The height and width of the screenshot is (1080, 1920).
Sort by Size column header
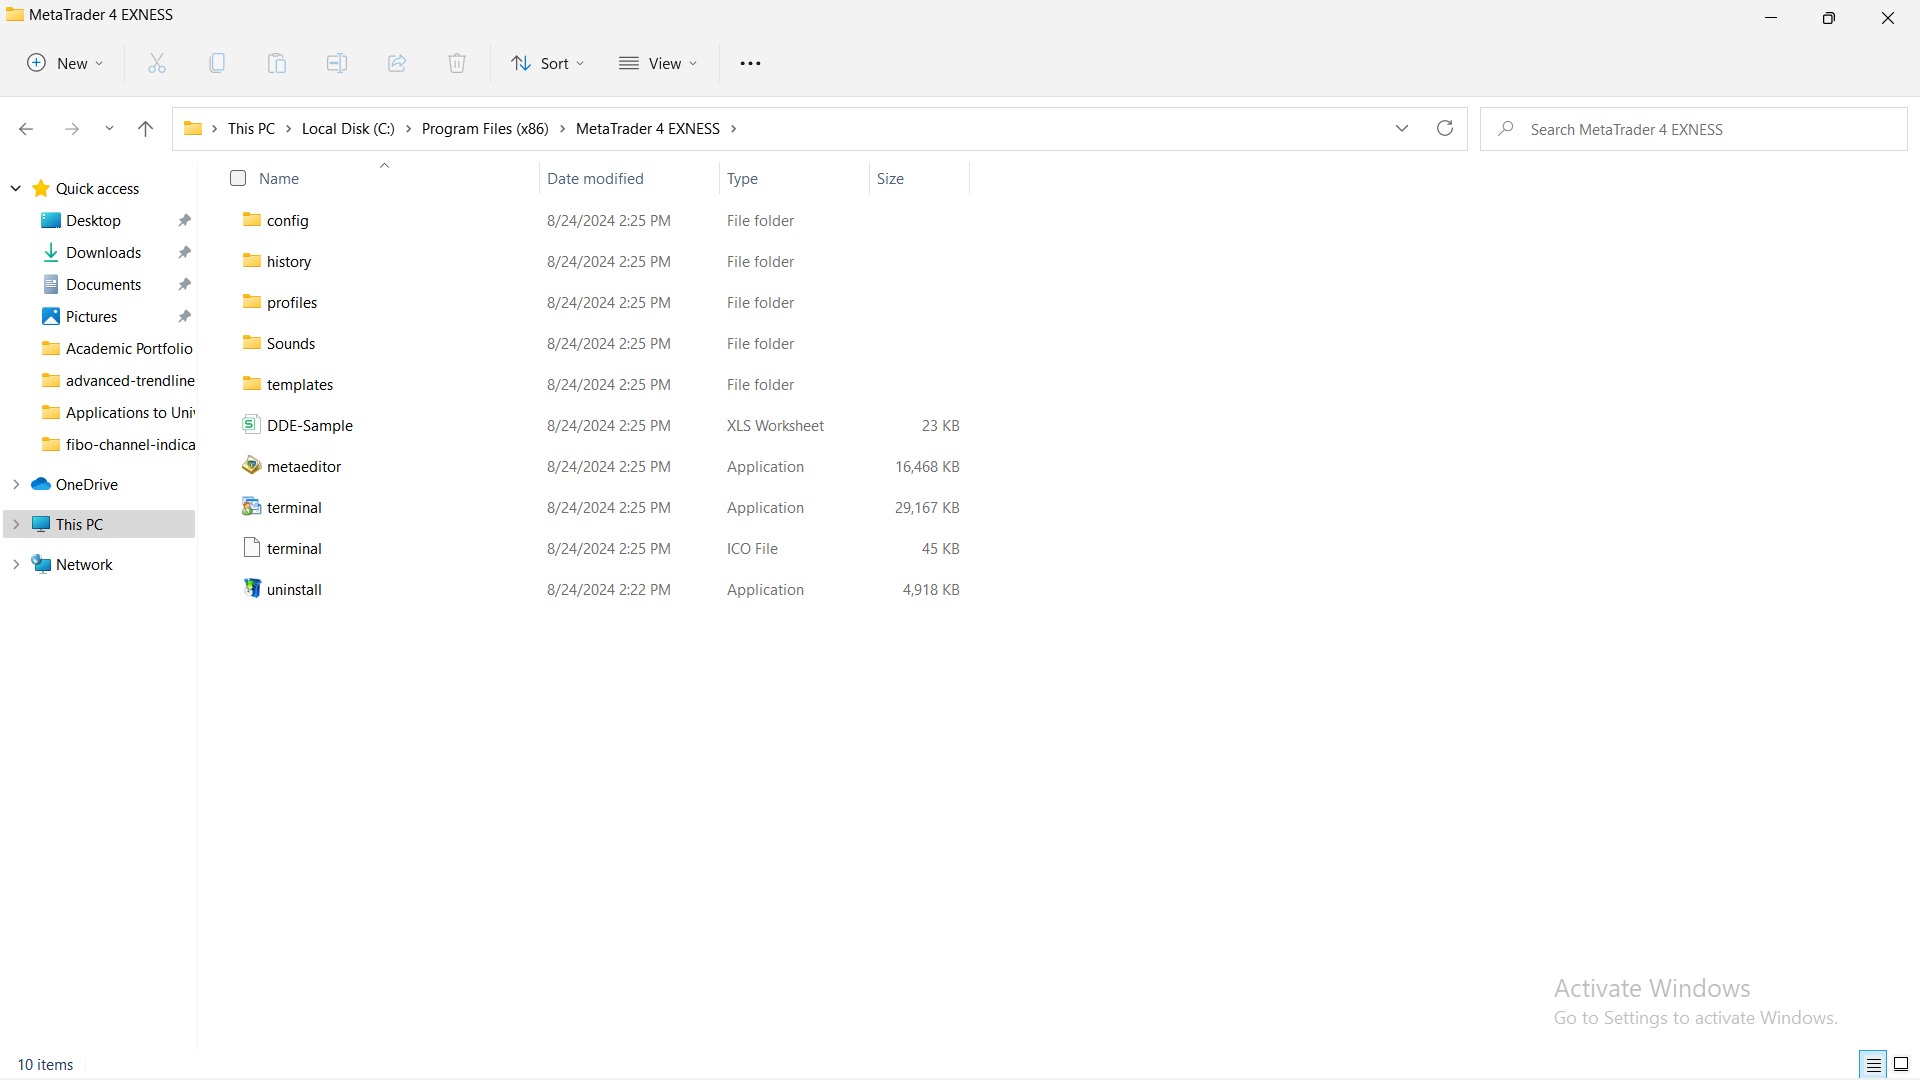click(890, 179)
